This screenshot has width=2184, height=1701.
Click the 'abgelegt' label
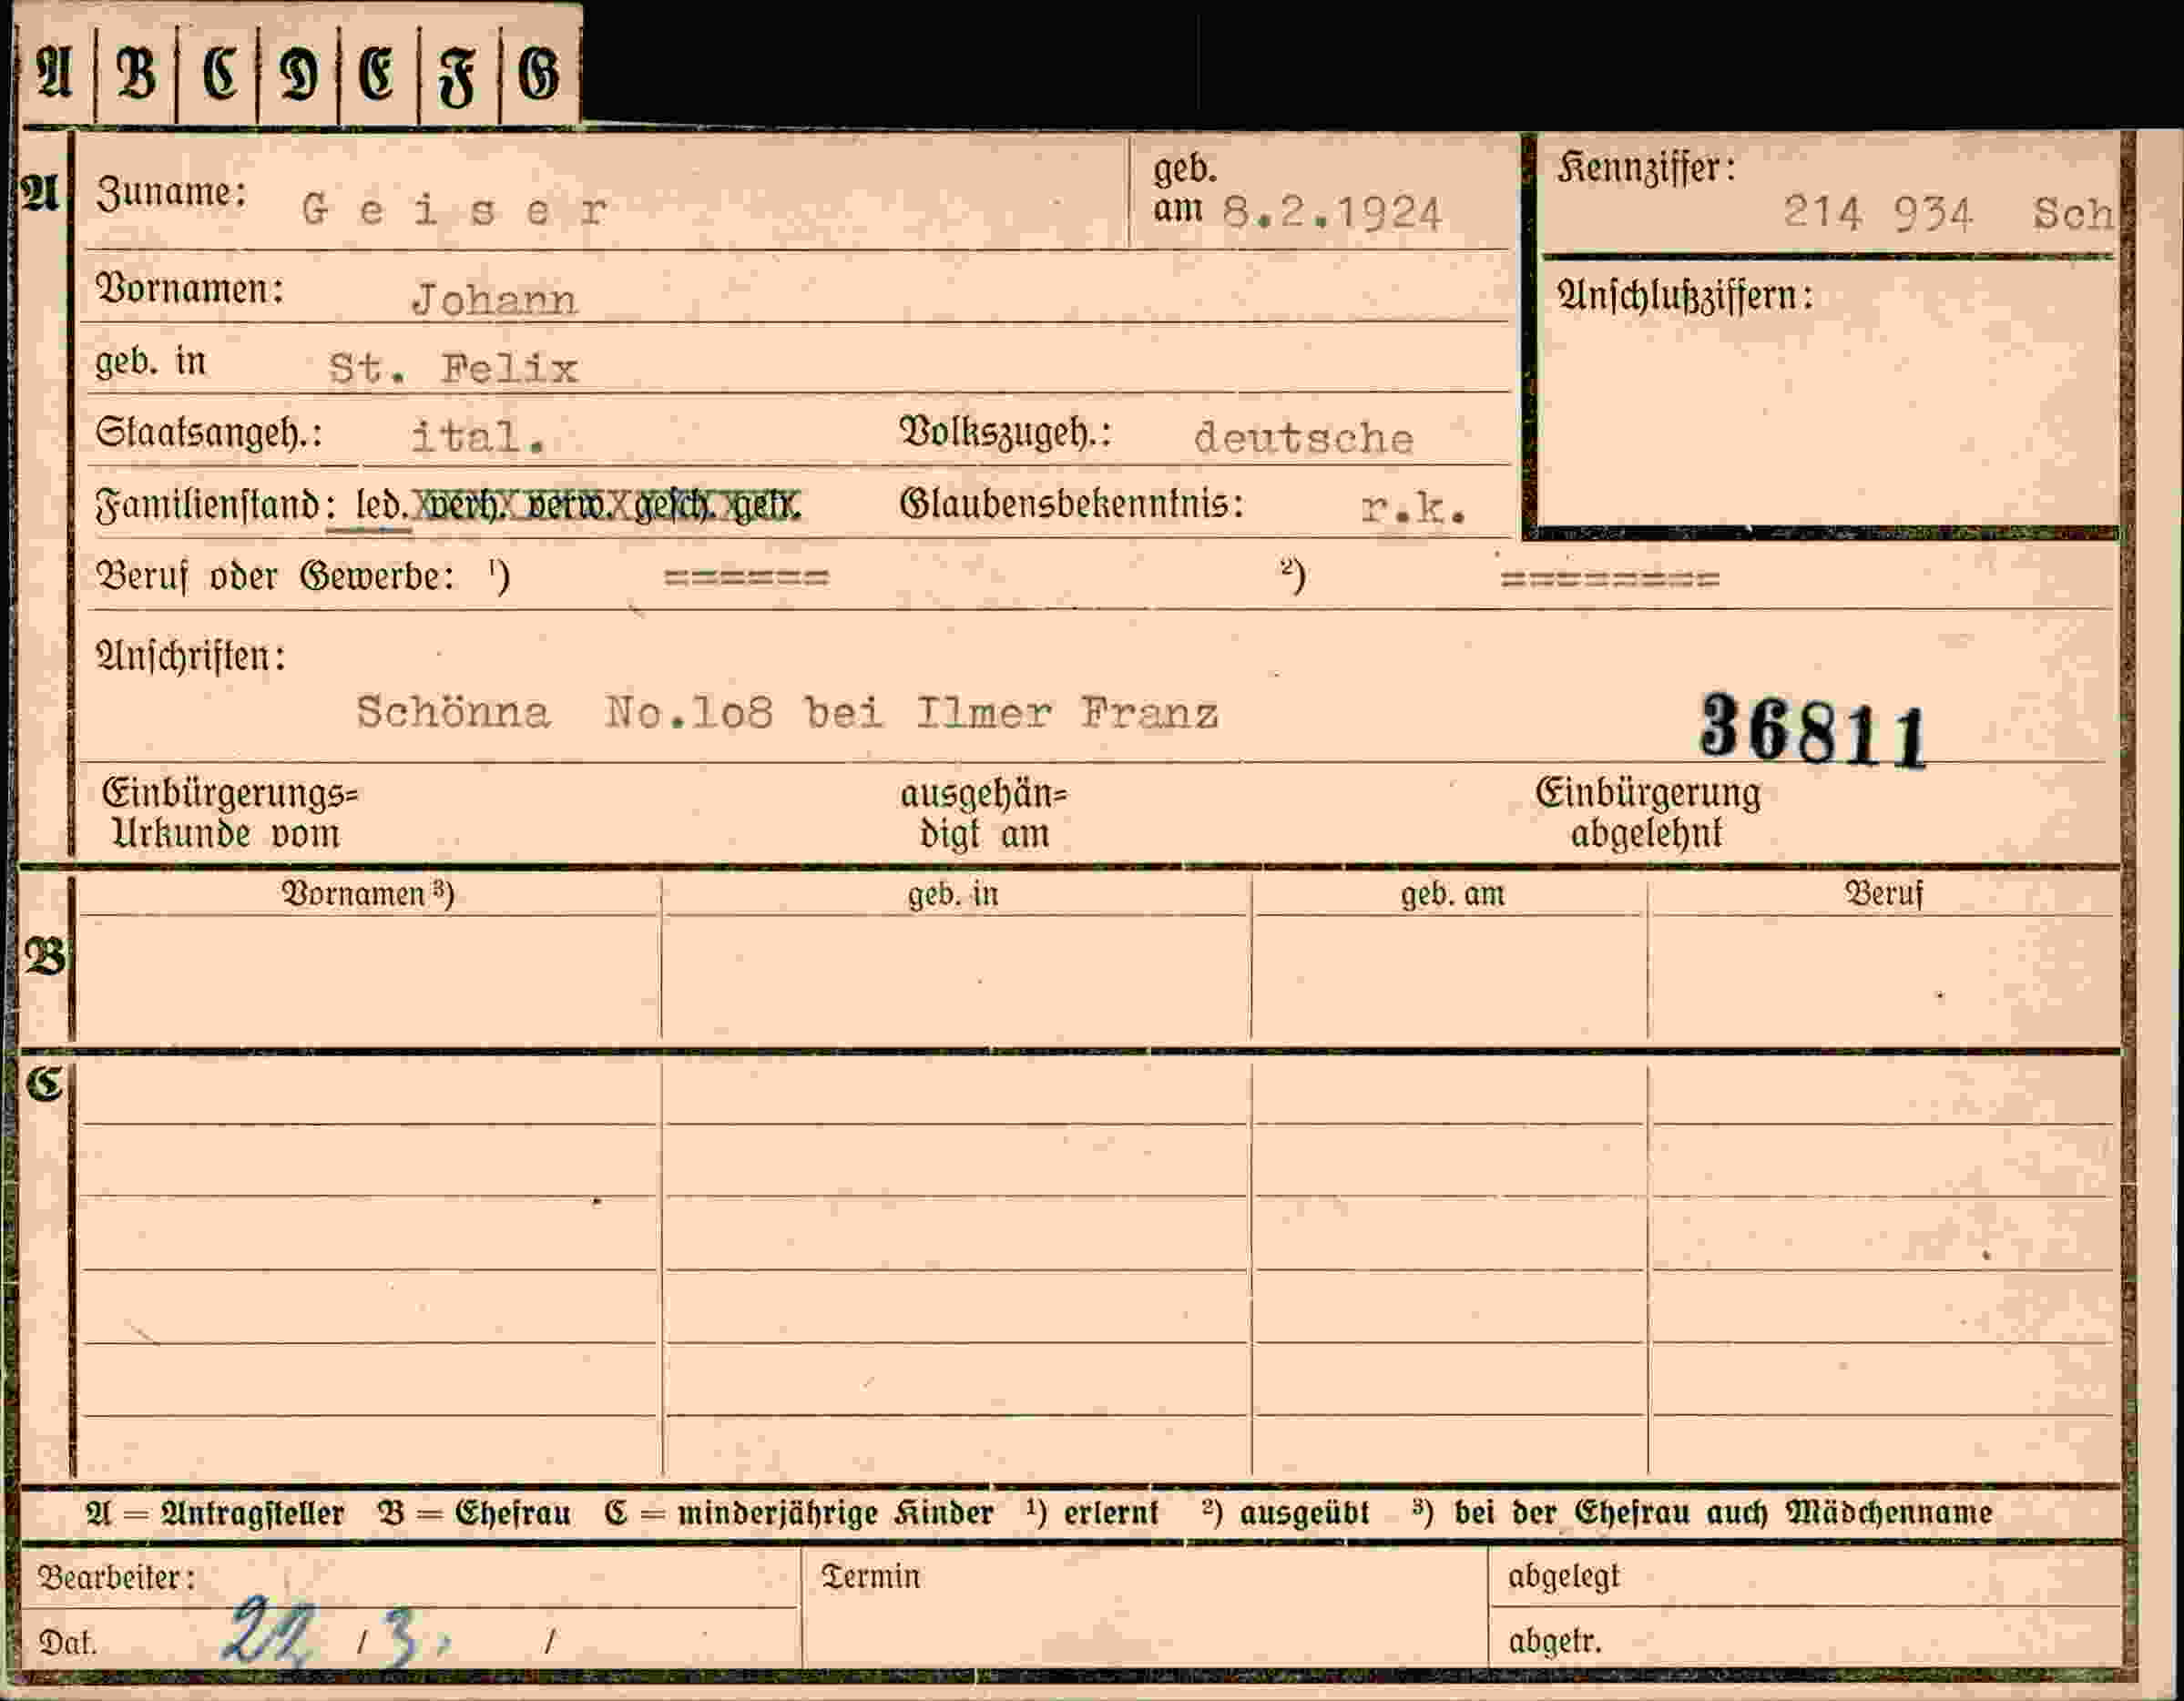pos(1563,1577)
